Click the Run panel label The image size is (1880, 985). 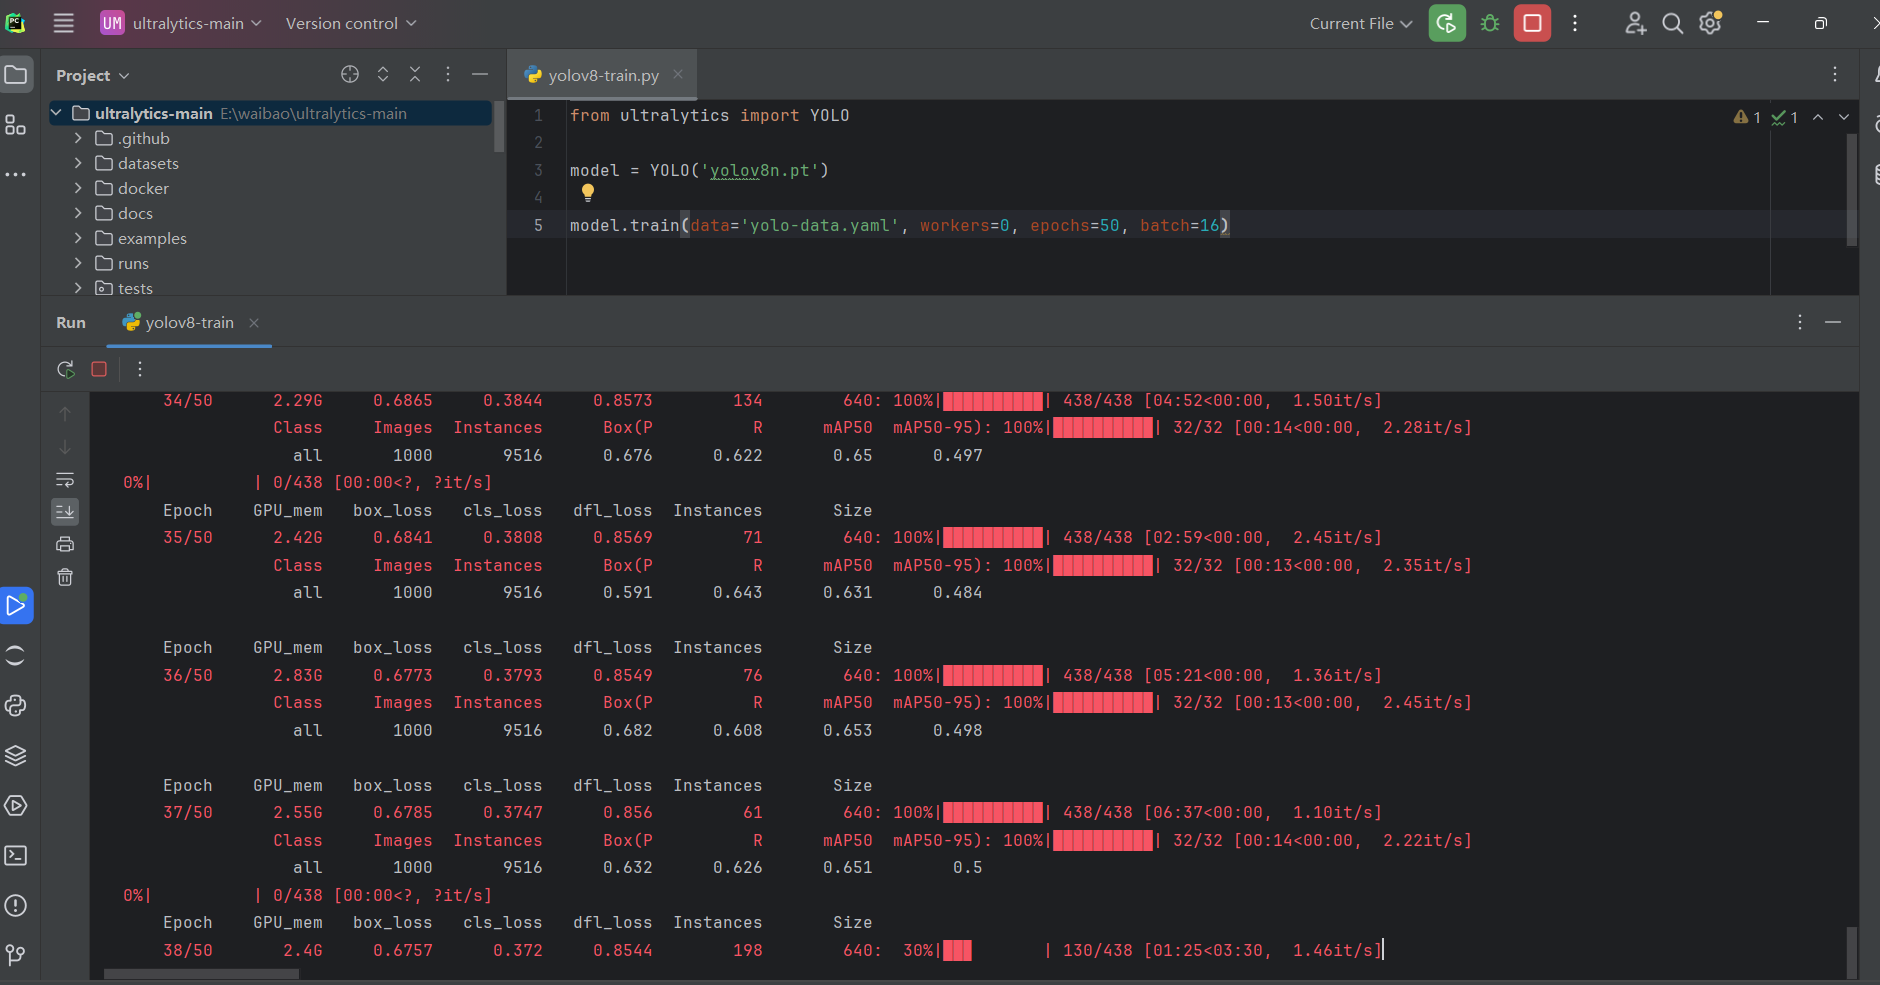click(x=71, y=322)
